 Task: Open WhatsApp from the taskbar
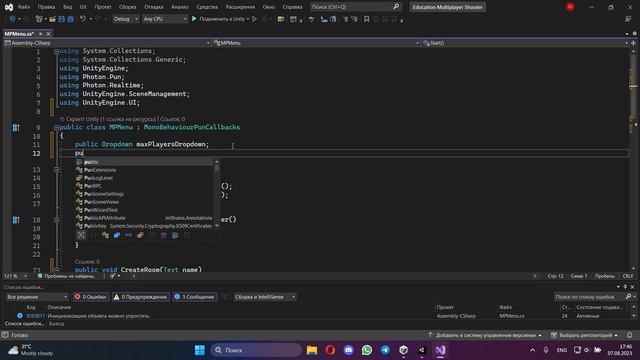coord(367,350)
